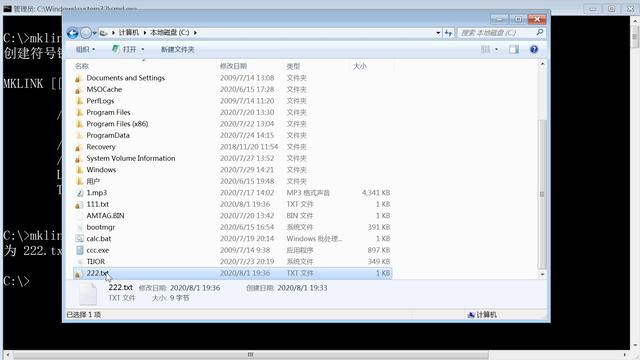Click the change view icon in the toolbar
Viewport: 640px width, 360px height.
(485, 49)
